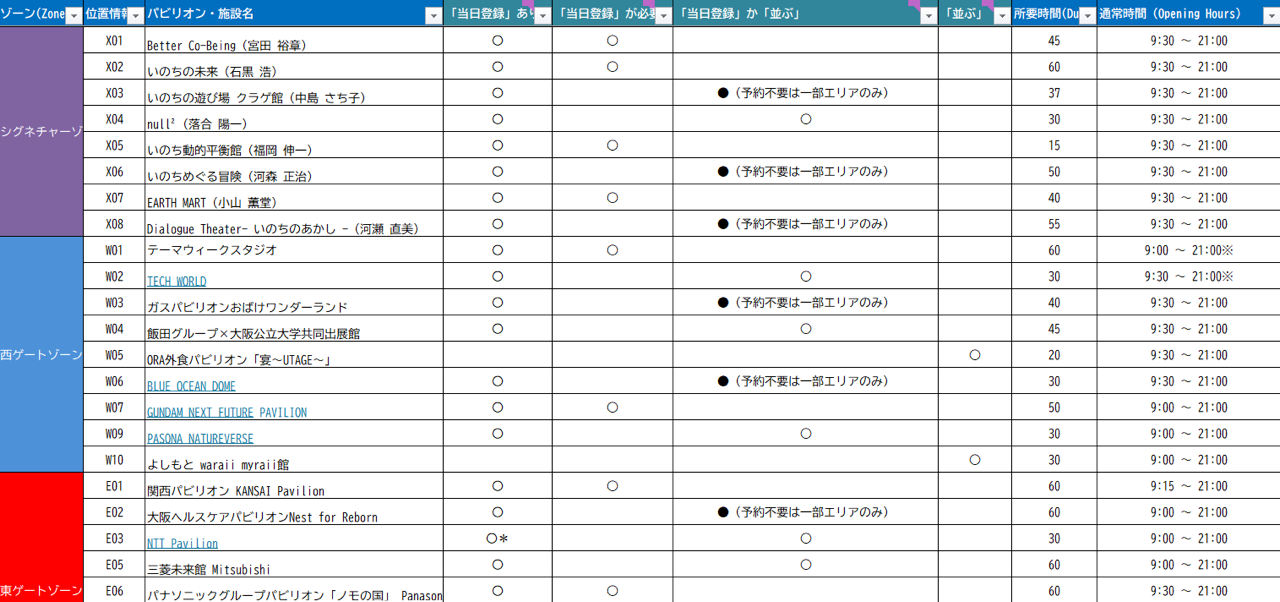Click duration value 20 in row W05
The width and height of the screenshot is (1280, 602).
click(x=1054, y=355)
